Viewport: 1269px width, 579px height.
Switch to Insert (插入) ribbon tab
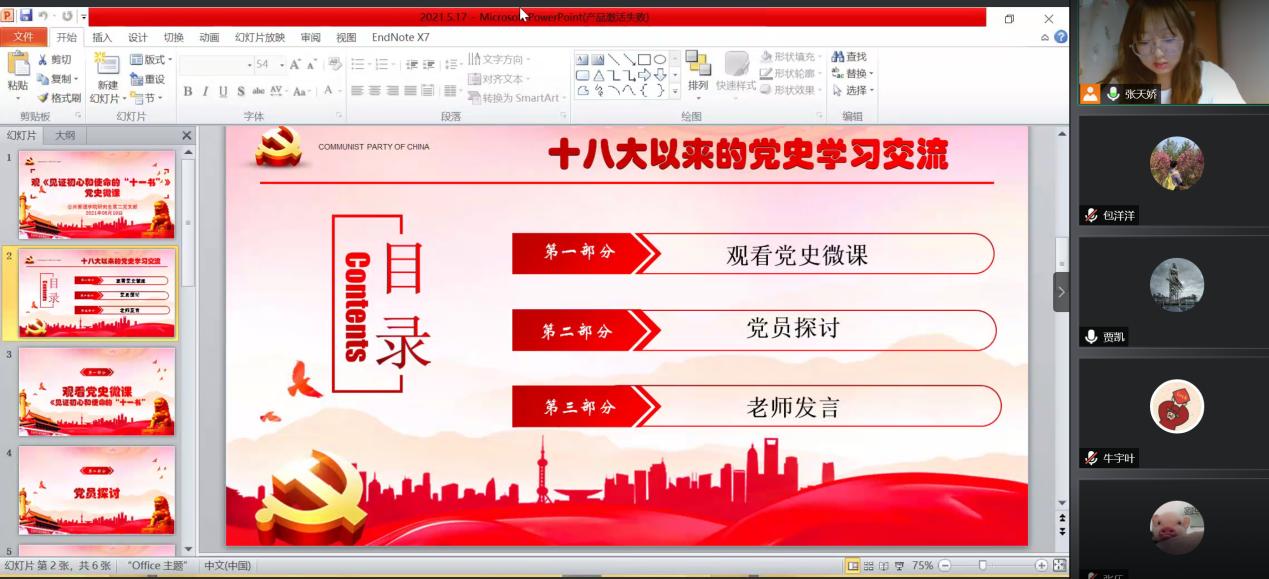pyautogui.click(x=102, y=37)
